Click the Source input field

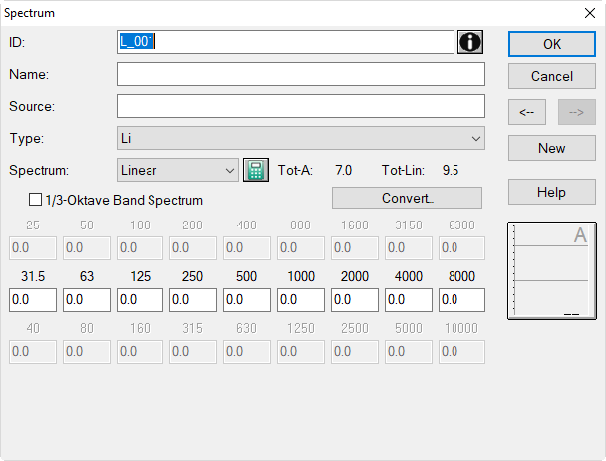coord(301,106)
